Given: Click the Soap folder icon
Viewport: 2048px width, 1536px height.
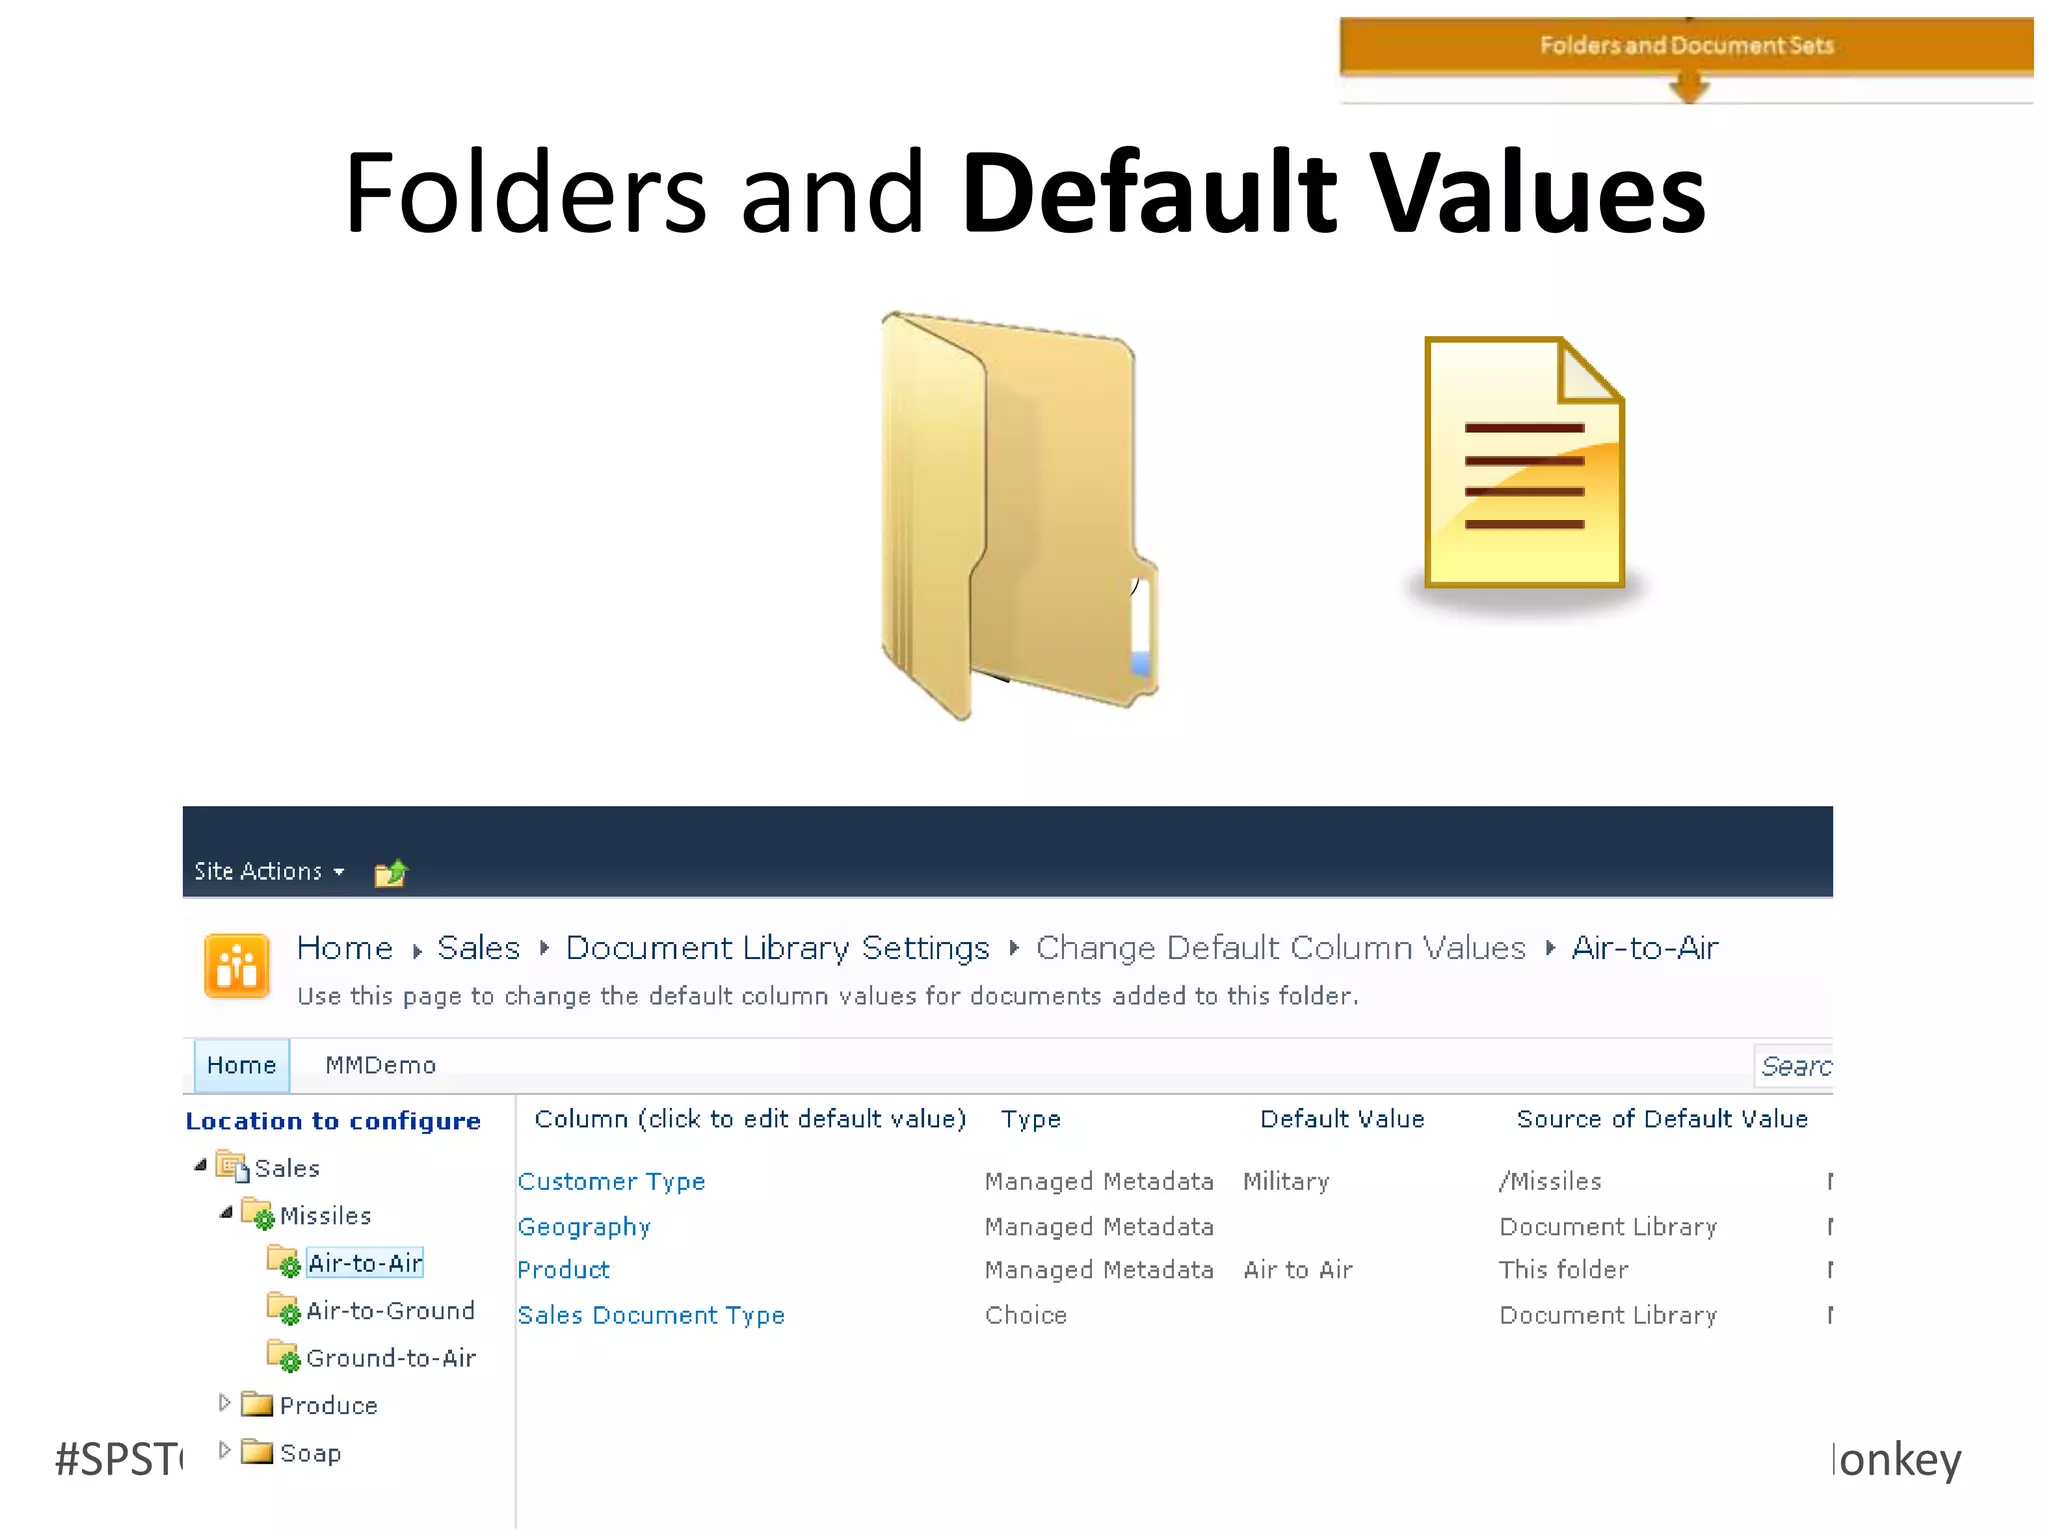Looking at the screenshot, I should [x=258, y=1452].
